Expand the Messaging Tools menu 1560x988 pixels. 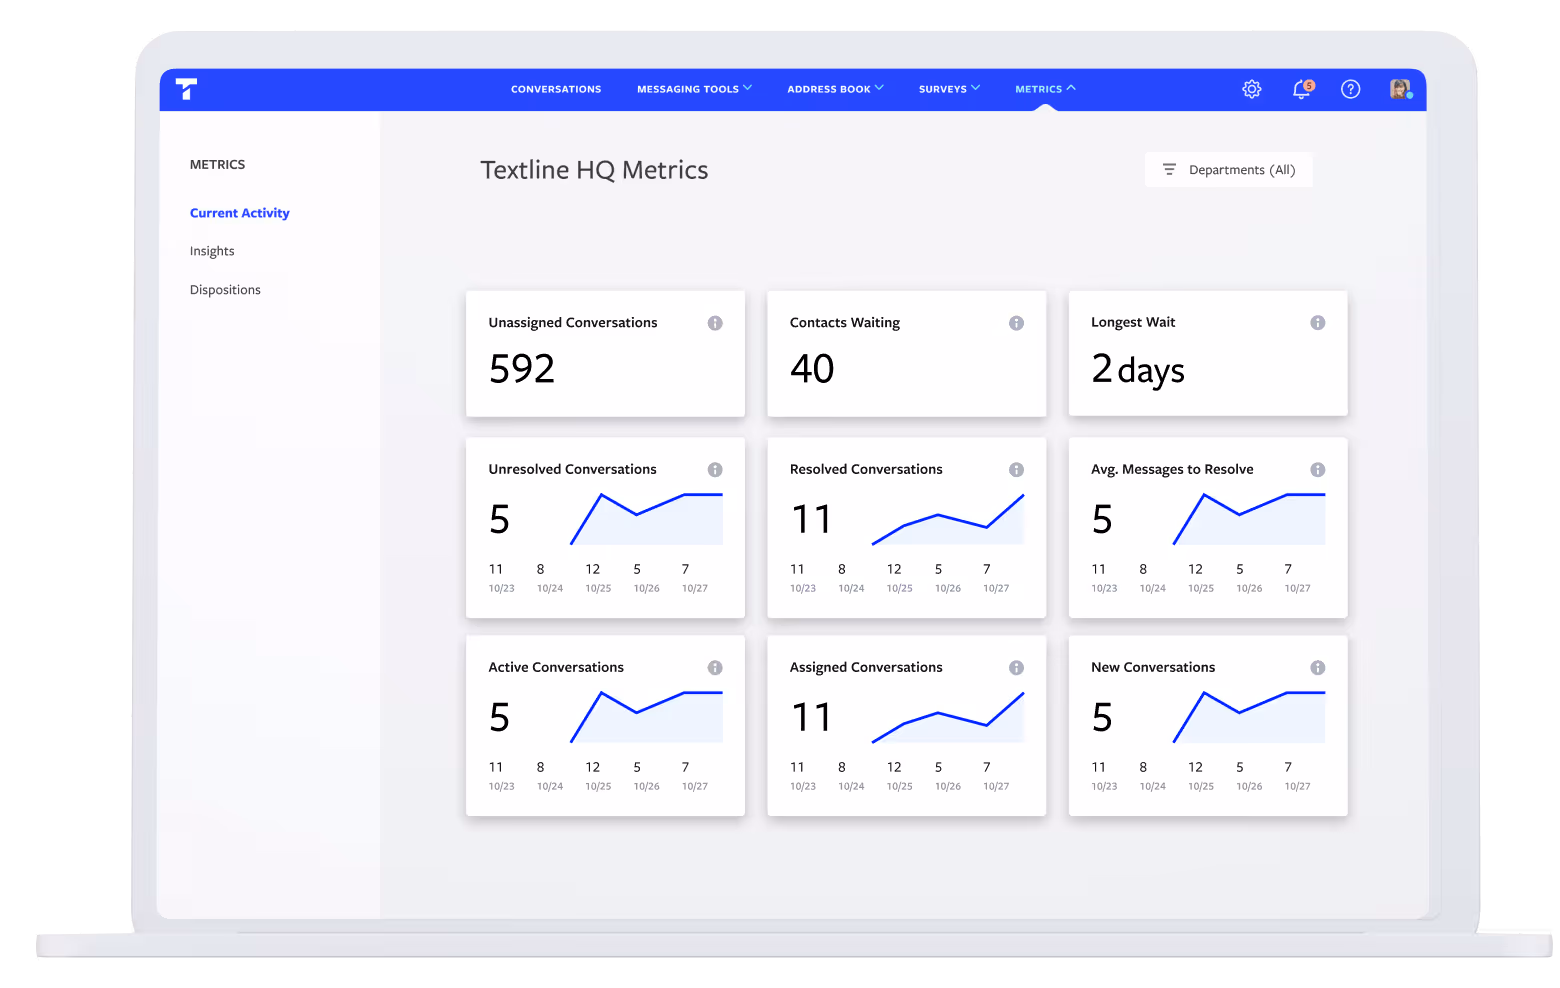tap(694, 89)
